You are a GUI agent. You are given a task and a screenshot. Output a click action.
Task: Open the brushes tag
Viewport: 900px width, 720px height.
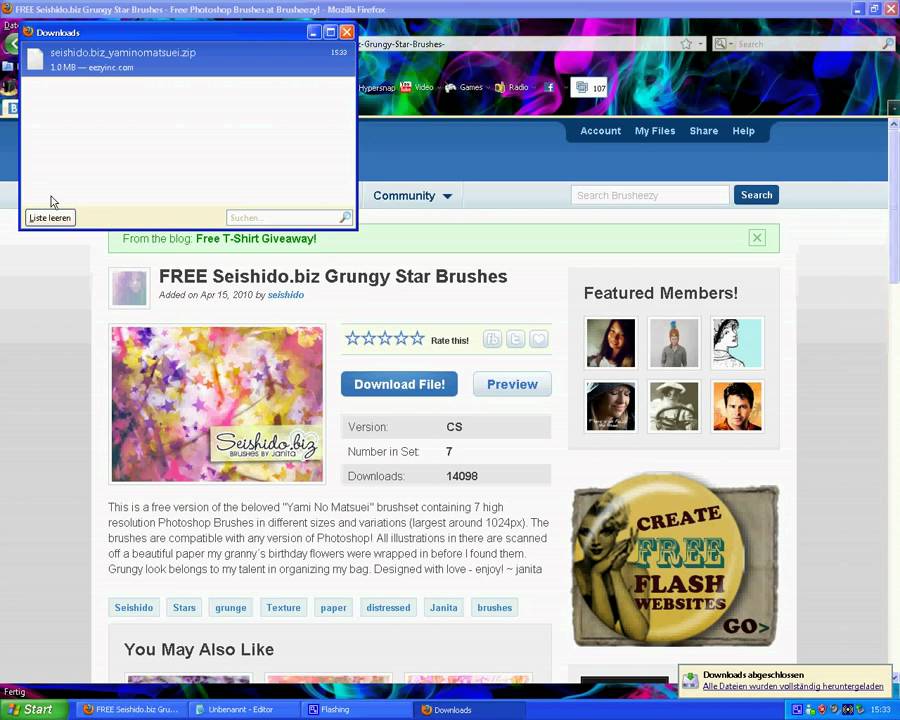coord(494,607)
